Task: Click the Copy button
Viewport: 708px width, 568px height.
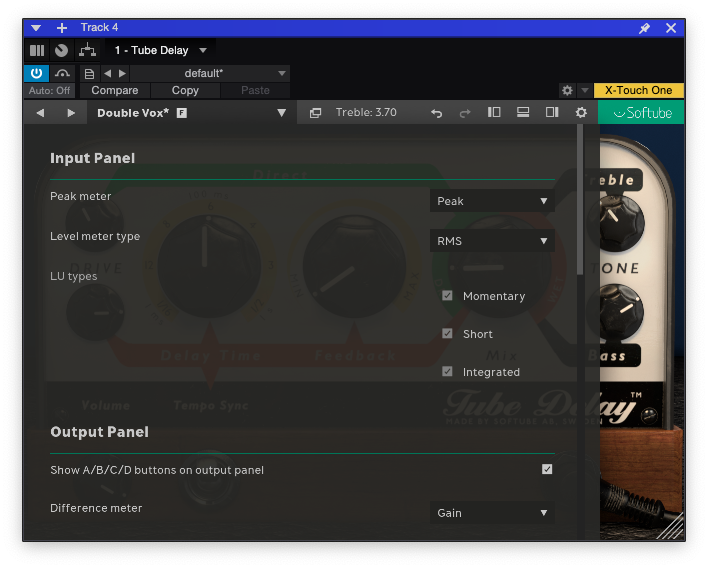Action: click(x=185, y=90)
